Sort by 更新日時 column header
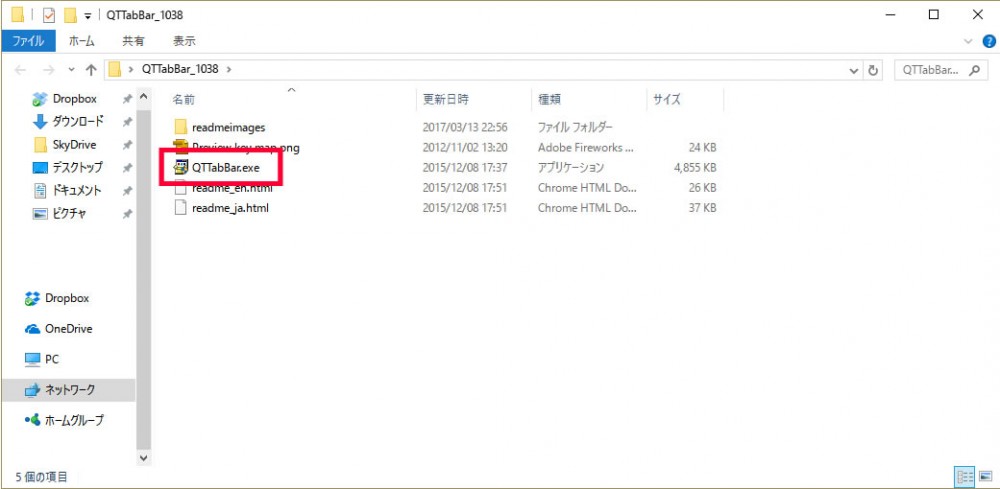 [445, 99]
